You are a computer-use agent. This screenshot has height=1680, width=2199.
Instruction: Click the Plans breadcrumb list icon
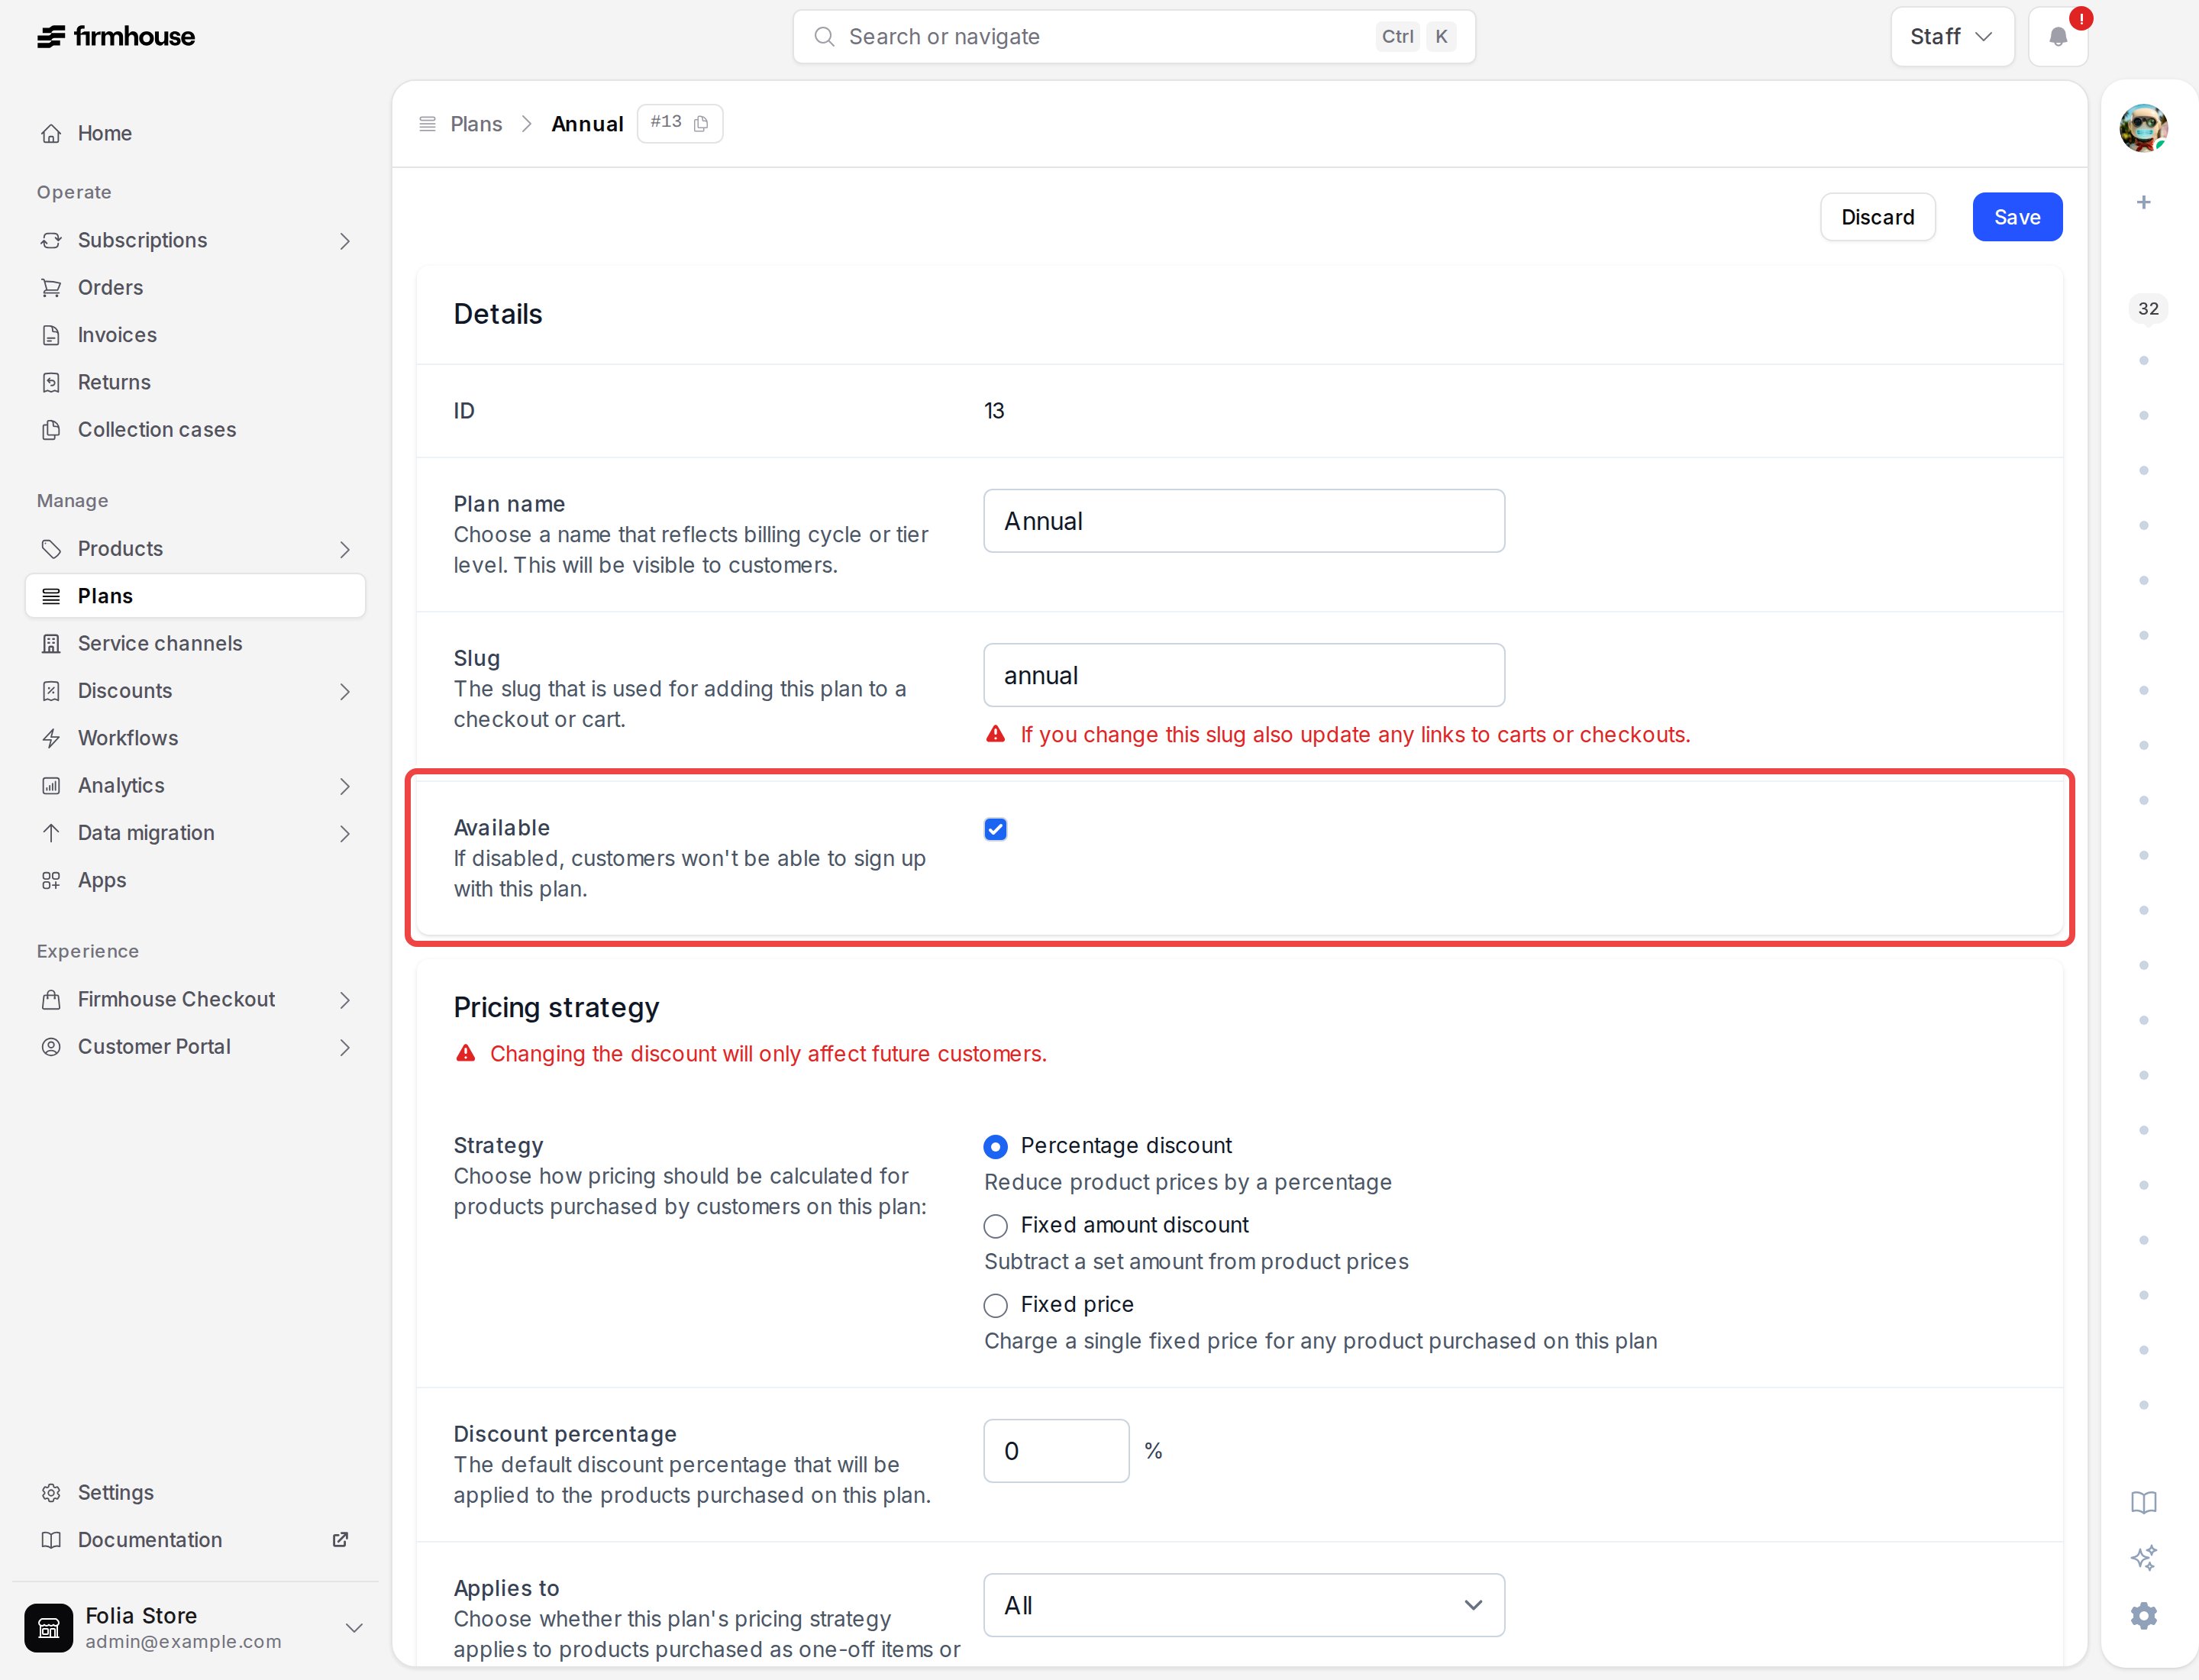(427, 124)
